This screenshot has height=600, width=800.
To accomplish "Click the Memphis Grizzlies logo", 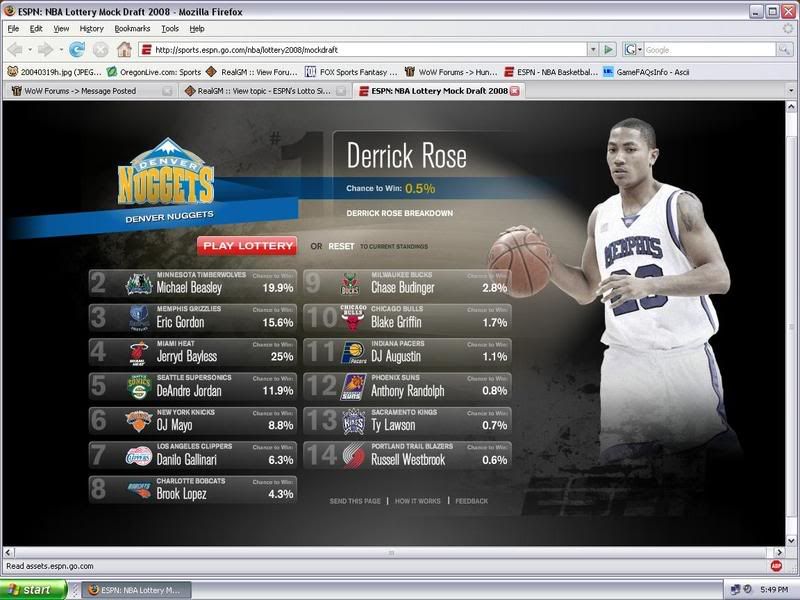I will [x=139, y=318].
